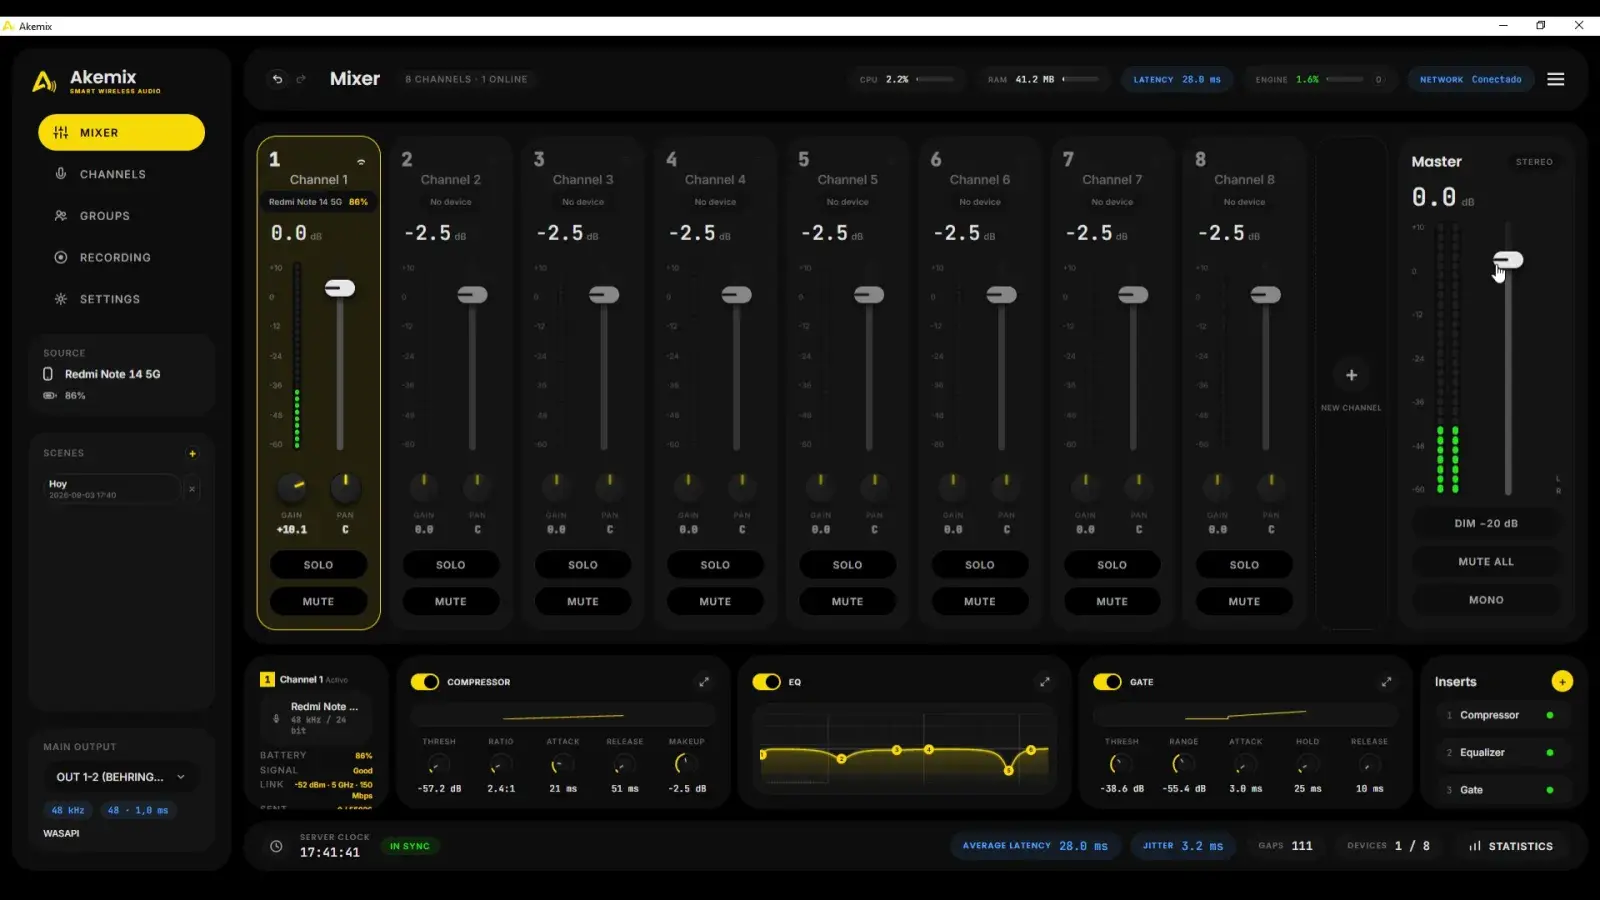Click the Network Conectado status pill
The image size is (1600, 900).
click(x=1470, y=79)
